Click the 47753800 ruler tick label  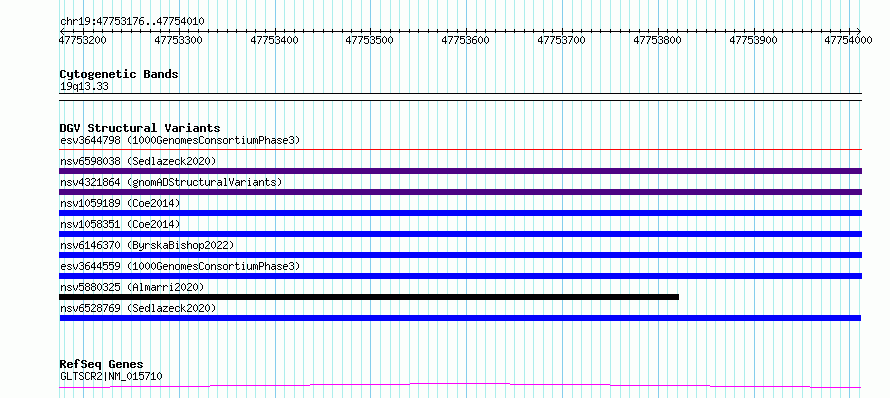[x=657, y=40]
